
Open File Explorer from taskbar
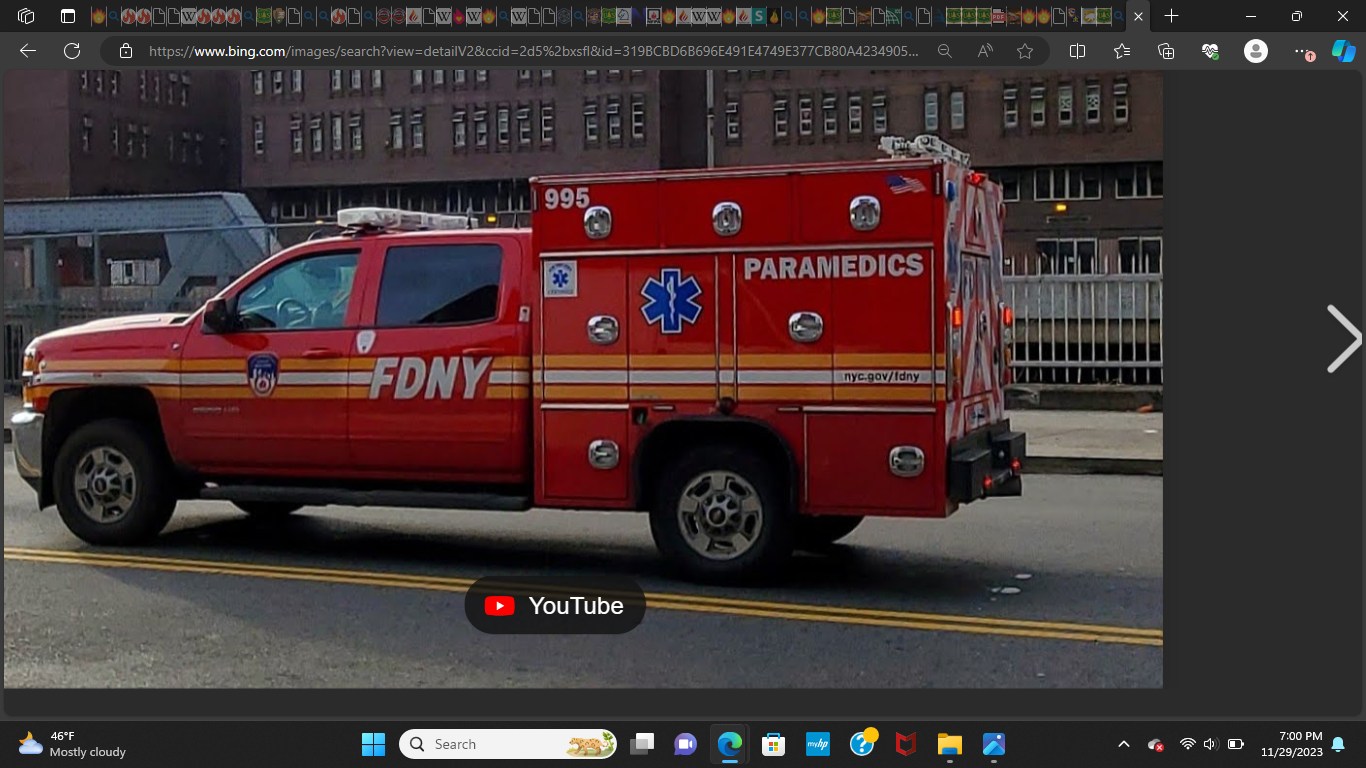[x=949, y=744]
